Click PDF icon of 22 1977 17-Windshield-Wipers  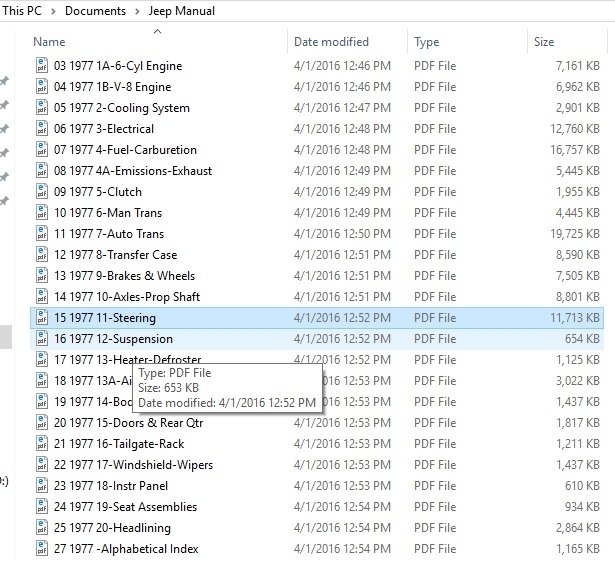[42, 464]
